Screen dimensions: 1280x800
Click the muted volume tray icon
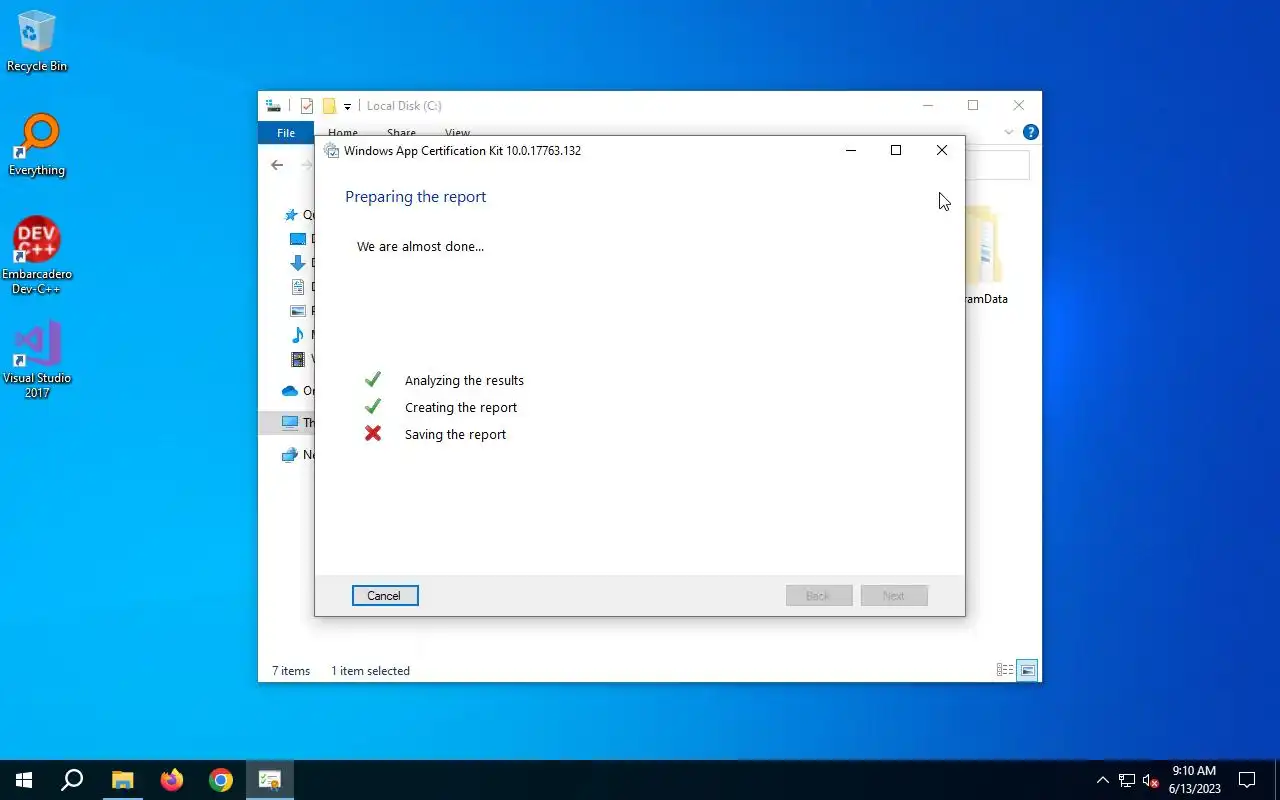(1151, 780)
